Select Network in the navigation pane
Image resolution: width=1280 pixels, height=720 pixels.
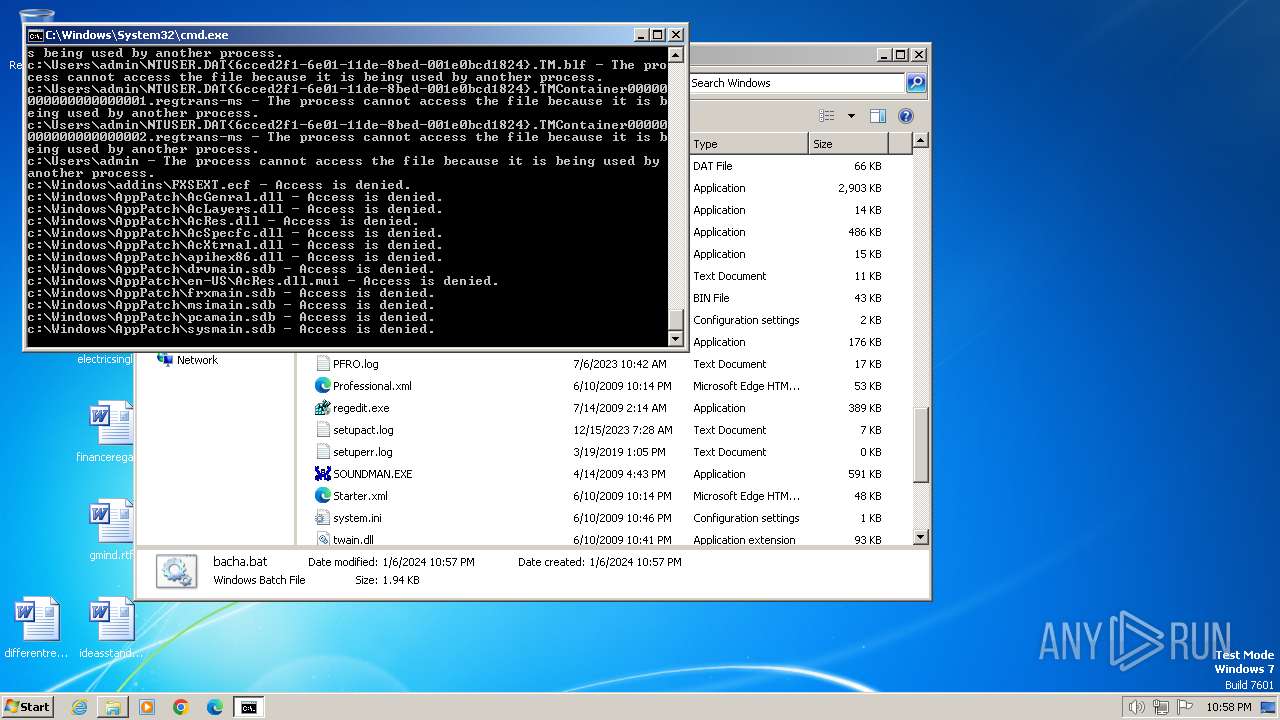click(197, 360)
